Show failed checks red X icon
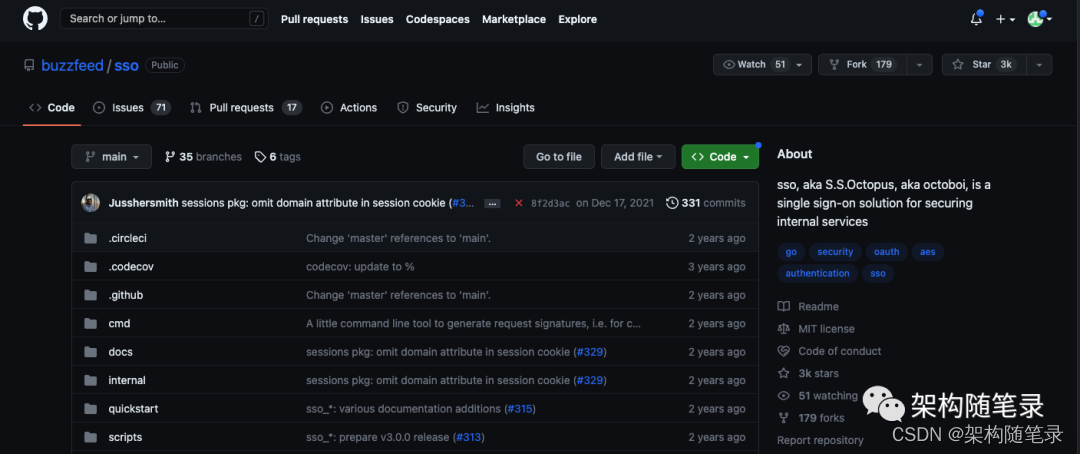Viewport: 1080px width, 454px height. pyautogui.click(x=518, y=203)
